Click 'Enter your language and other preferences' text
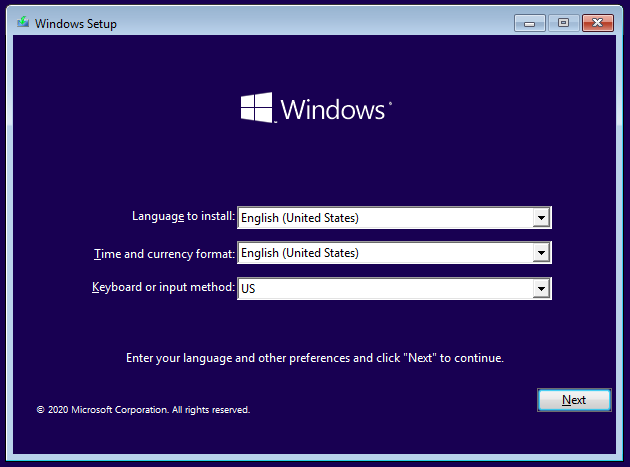 315,358
